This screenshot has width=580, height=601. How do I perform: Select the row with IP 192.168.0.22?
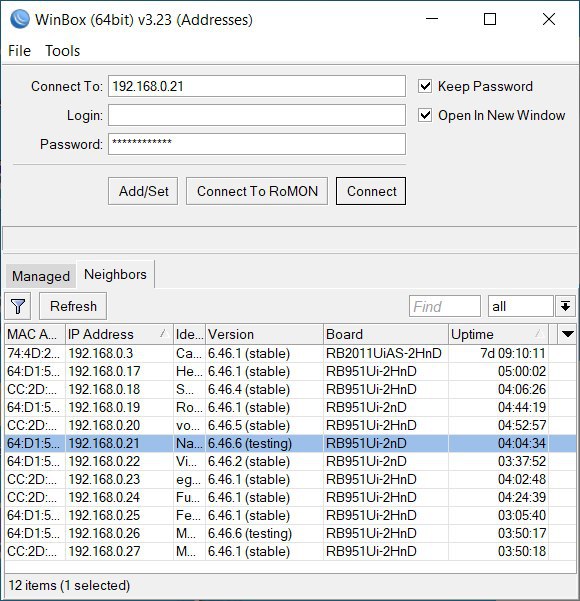coord(290,461)
